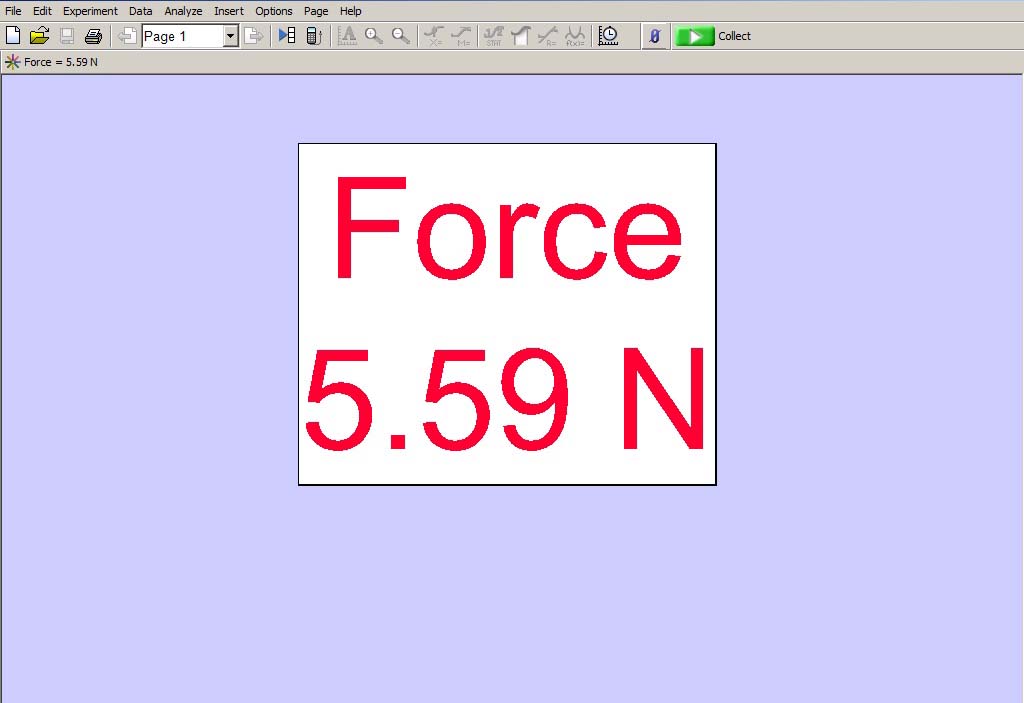Open an existing experiment file

pos(40,35)
